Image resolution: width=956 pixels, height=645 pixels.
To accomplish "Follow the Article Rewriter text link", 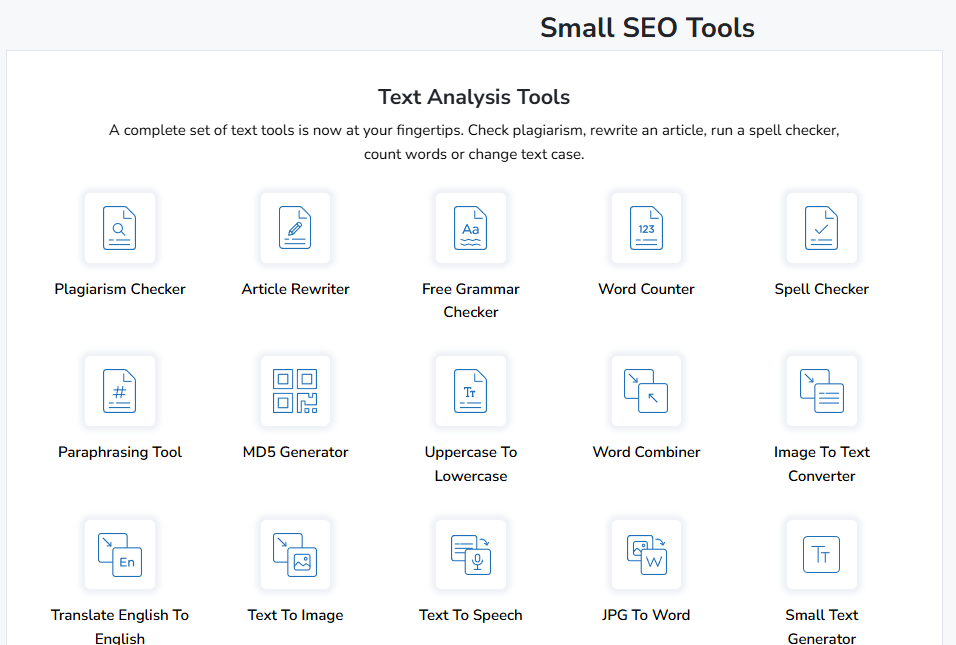I will 296,289.
